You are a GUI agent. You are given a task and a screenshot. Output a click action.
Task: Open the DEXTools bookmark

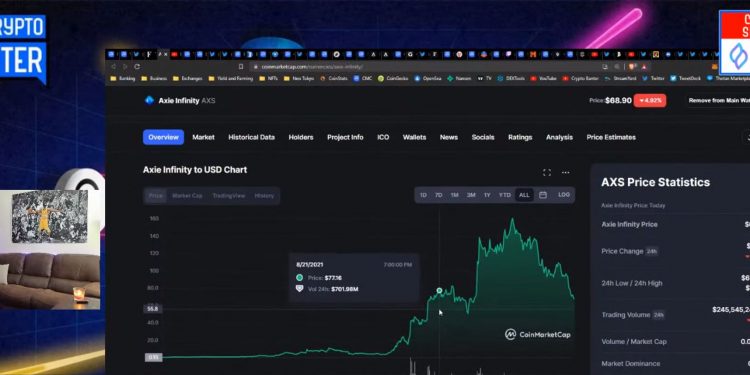[511, 78]
